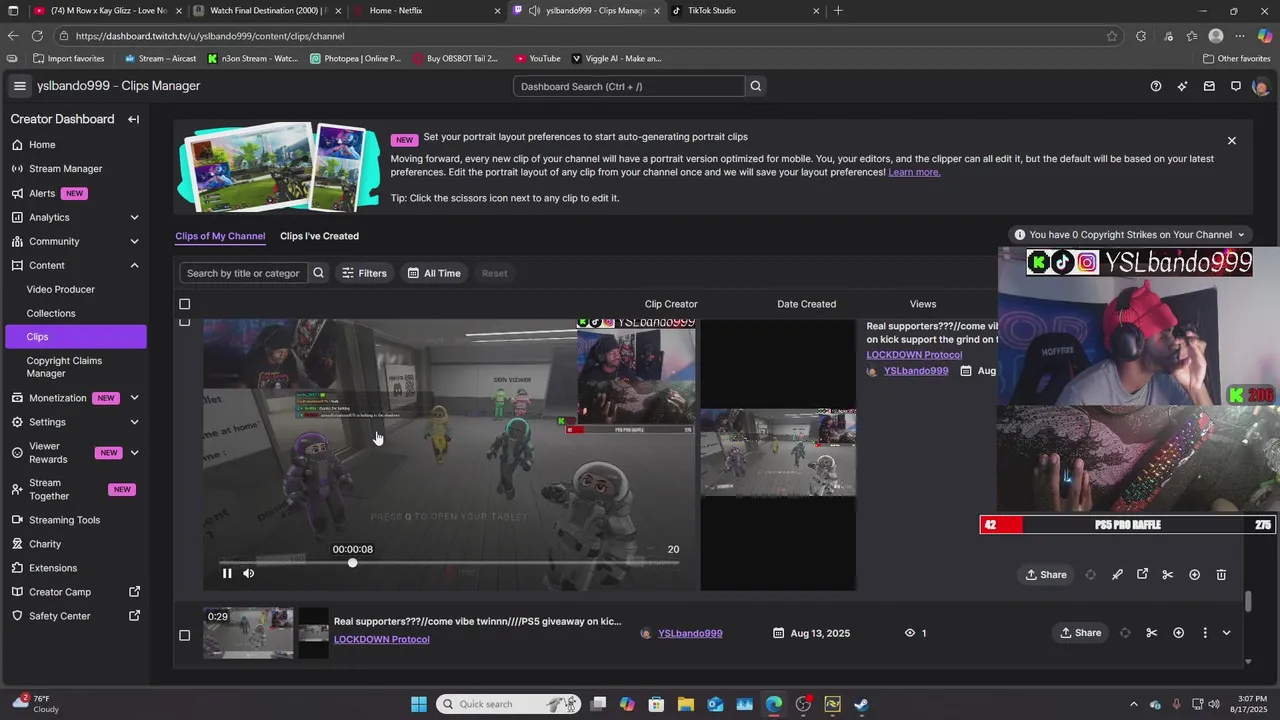Open the whispers chat bubble icon
Screen dimensions: 1280x720
[1236, 86]
